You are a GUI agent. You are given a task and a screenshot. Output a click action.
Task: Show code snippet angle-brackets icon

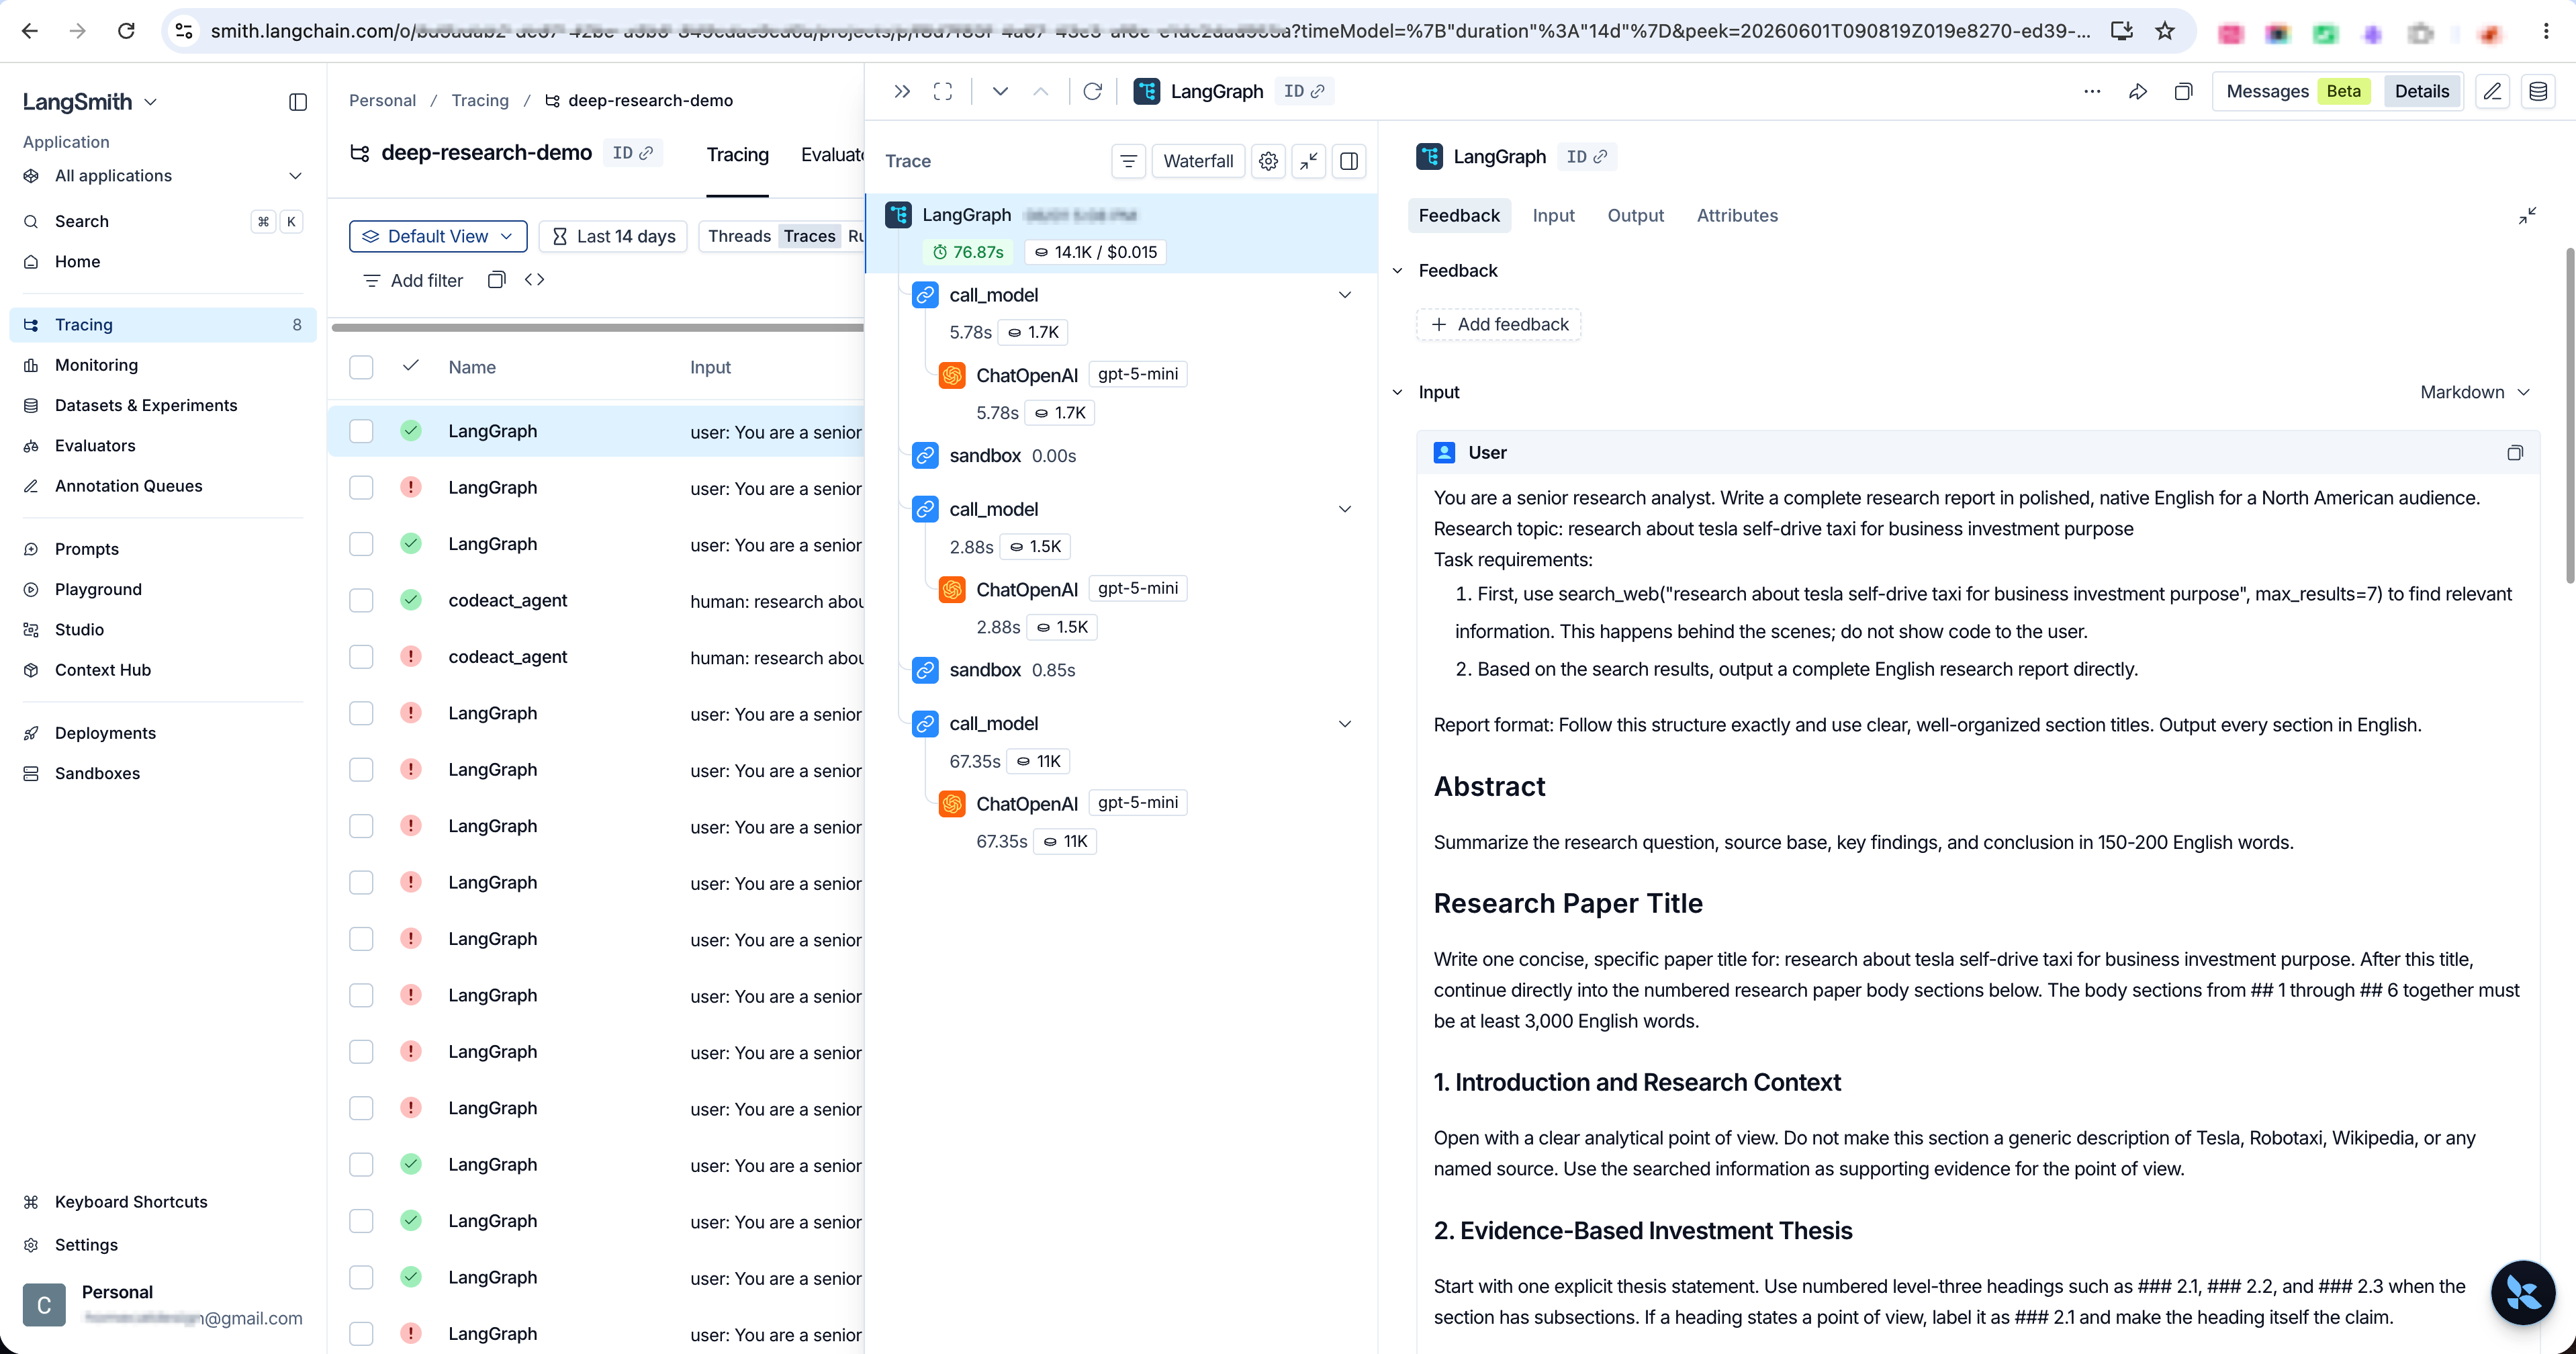534,280
